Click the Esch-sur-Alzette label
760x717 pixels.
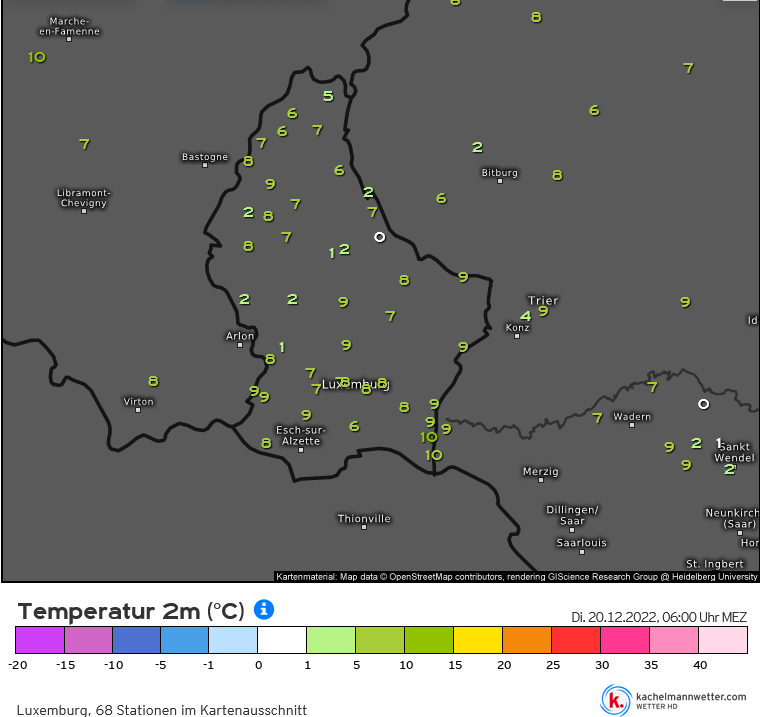[301, 435]
